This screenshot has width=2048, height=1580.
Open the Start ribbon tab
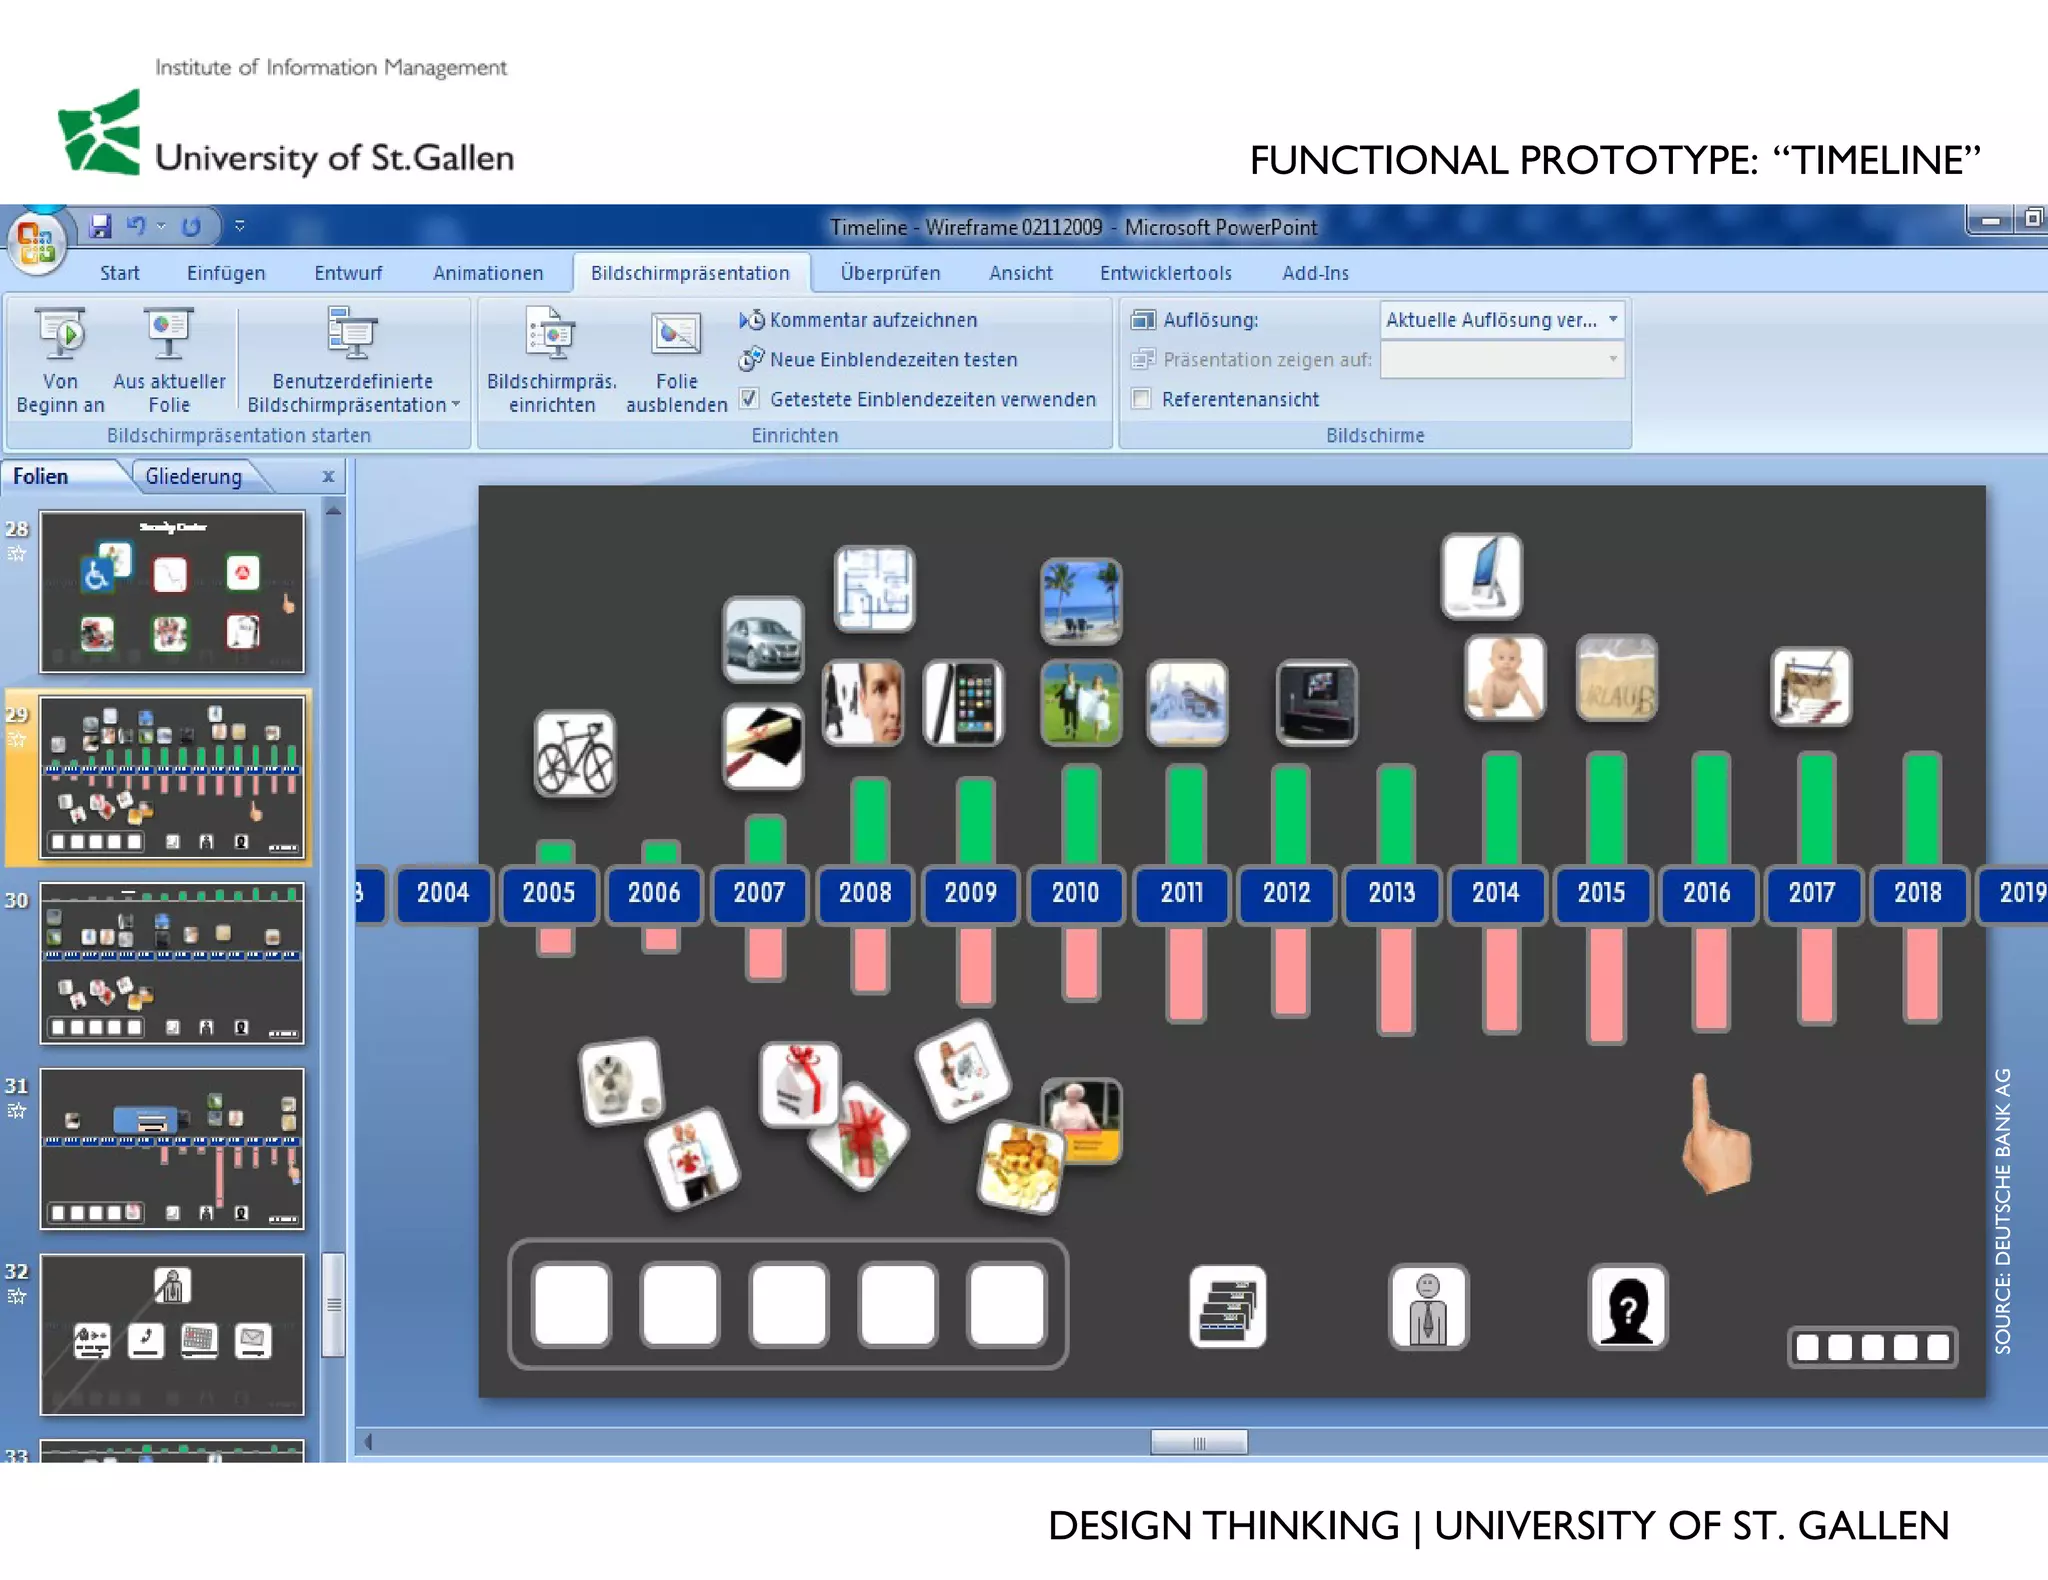pos(119,273)
